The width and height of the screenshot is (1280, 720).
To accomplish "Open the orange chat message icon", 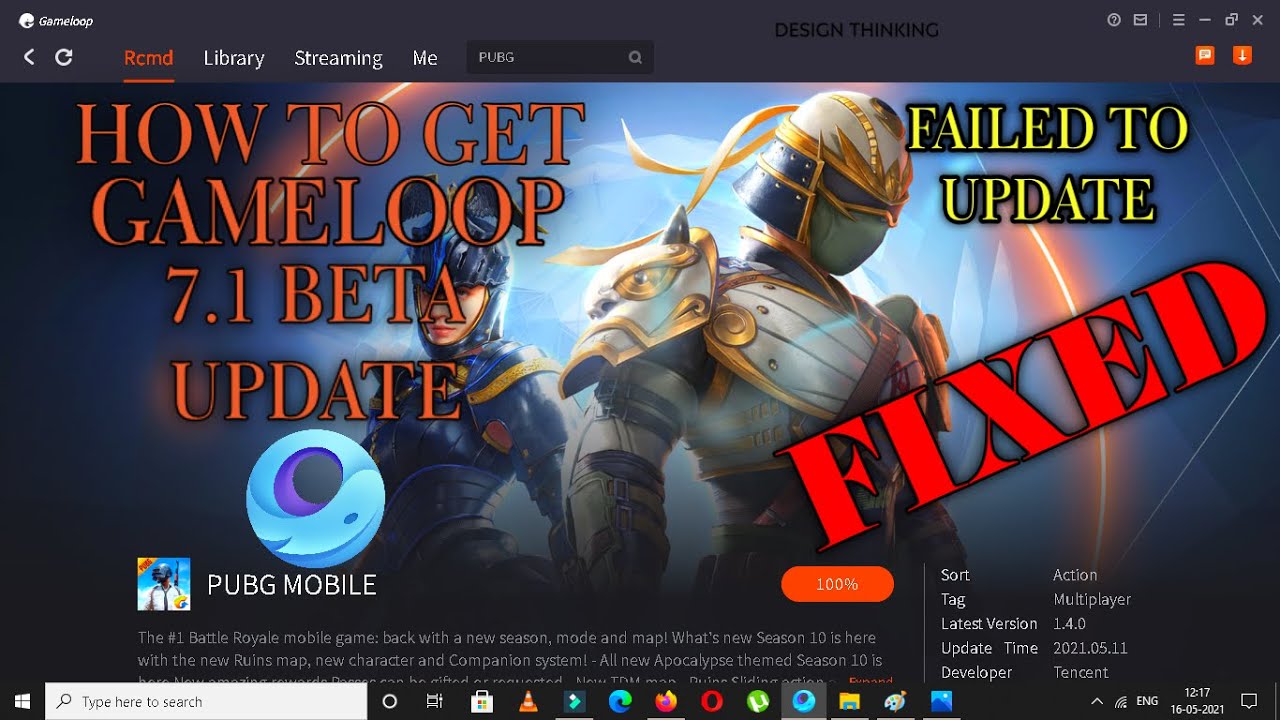I will [1205, 56].
